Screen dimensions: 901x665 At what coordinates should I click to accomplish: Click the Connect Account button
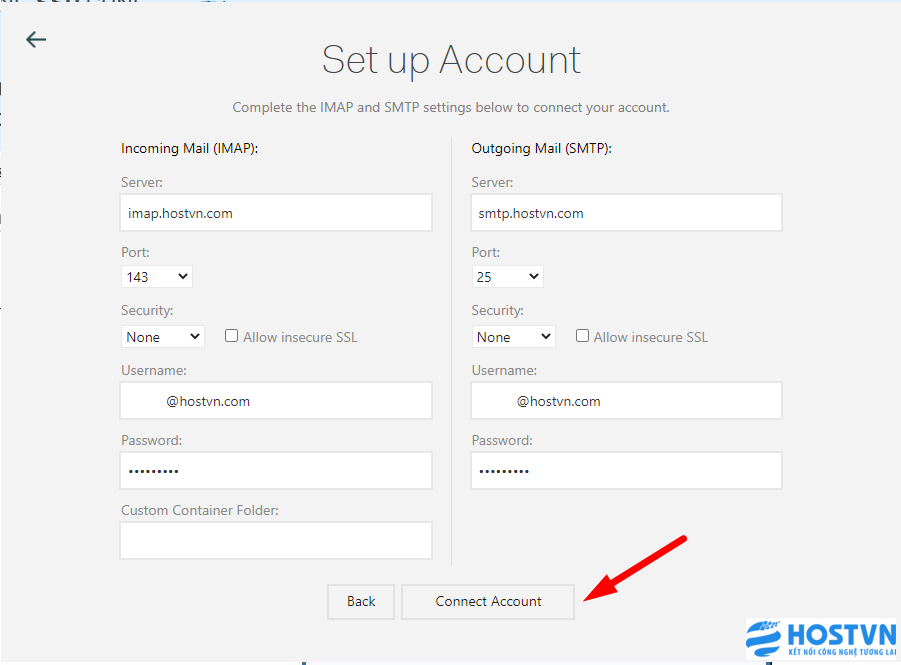point(488,602)
